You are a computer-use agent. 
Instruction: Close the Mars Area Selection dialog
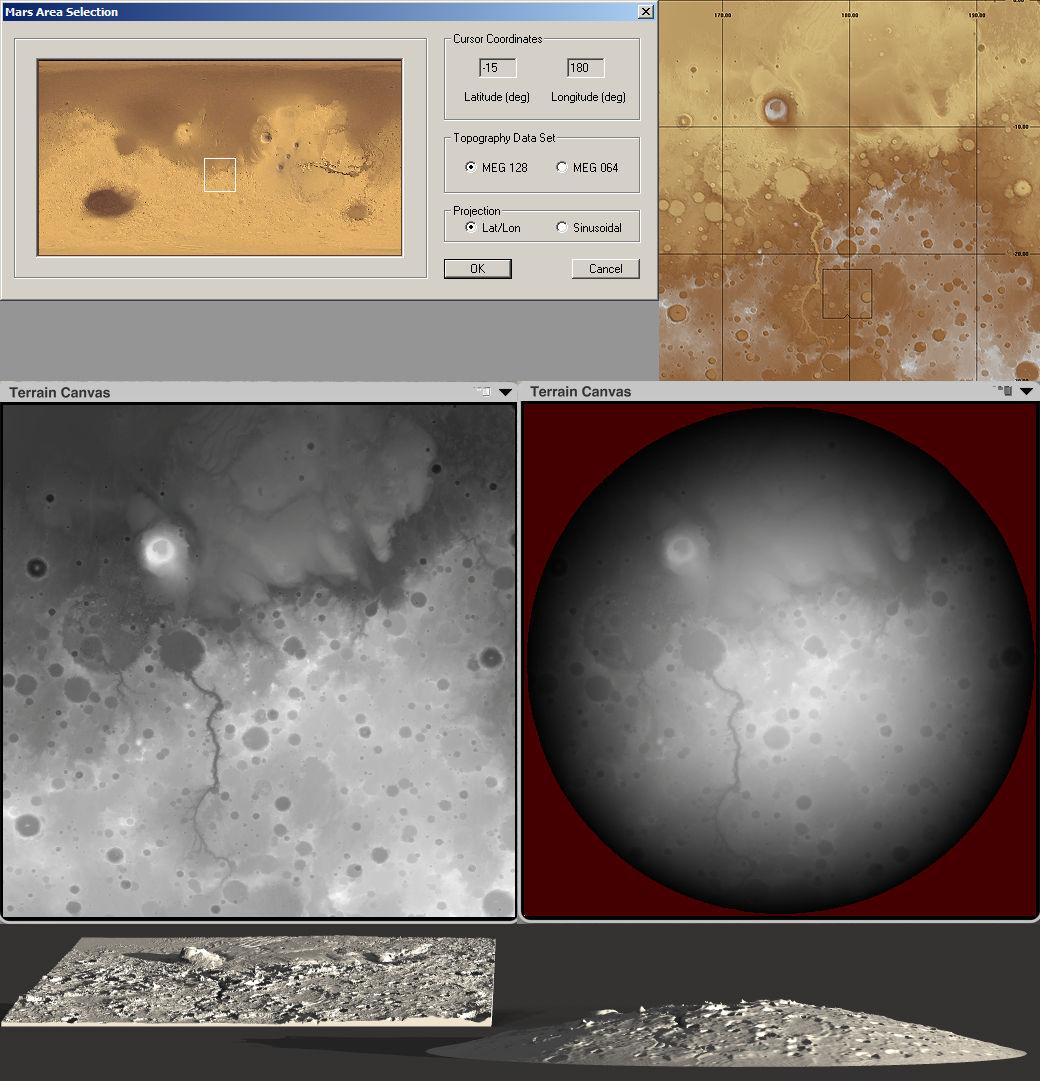(646, 12)
